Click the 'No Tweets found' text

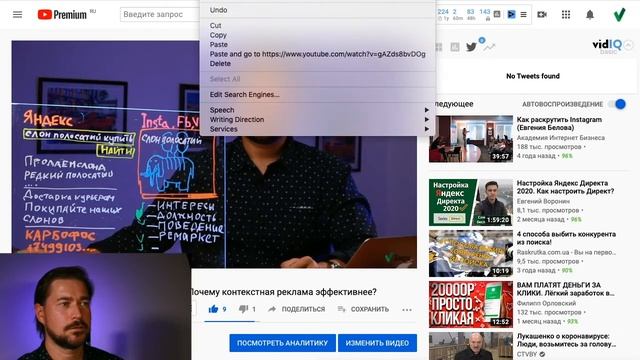(x=533, y=76)
